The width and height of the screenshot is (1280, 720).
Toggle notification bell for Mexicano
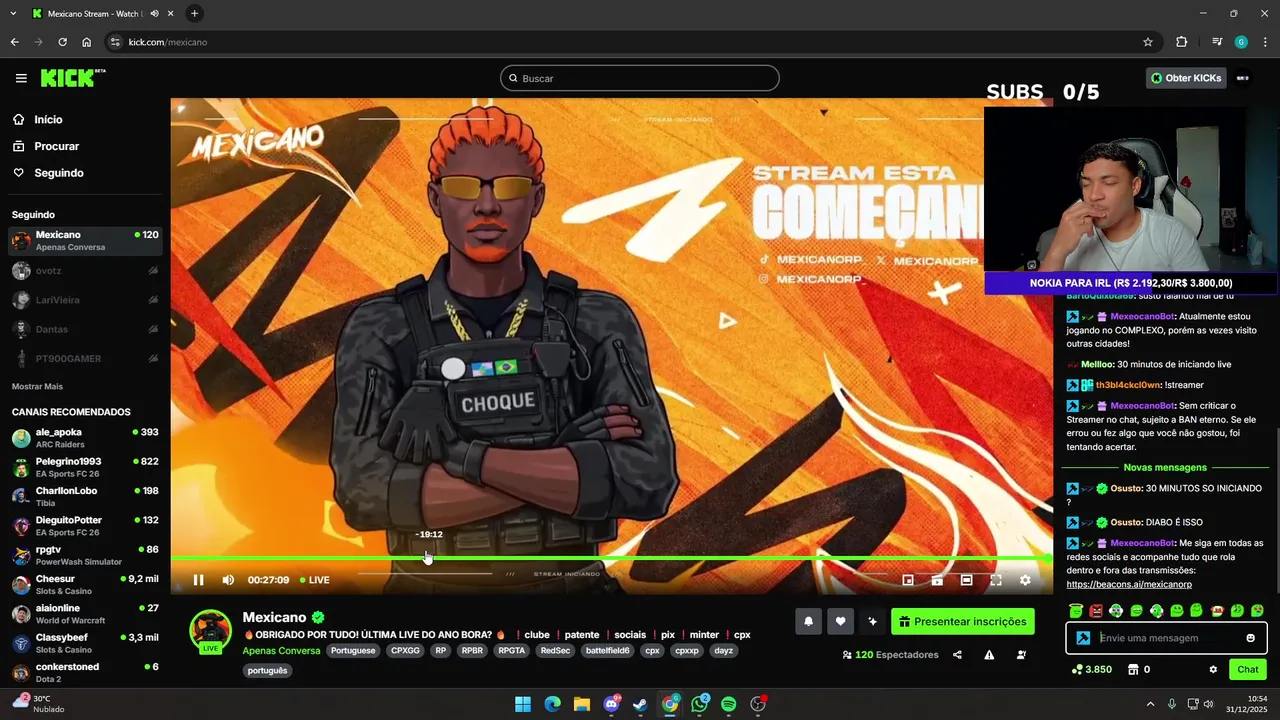(809, 622)
